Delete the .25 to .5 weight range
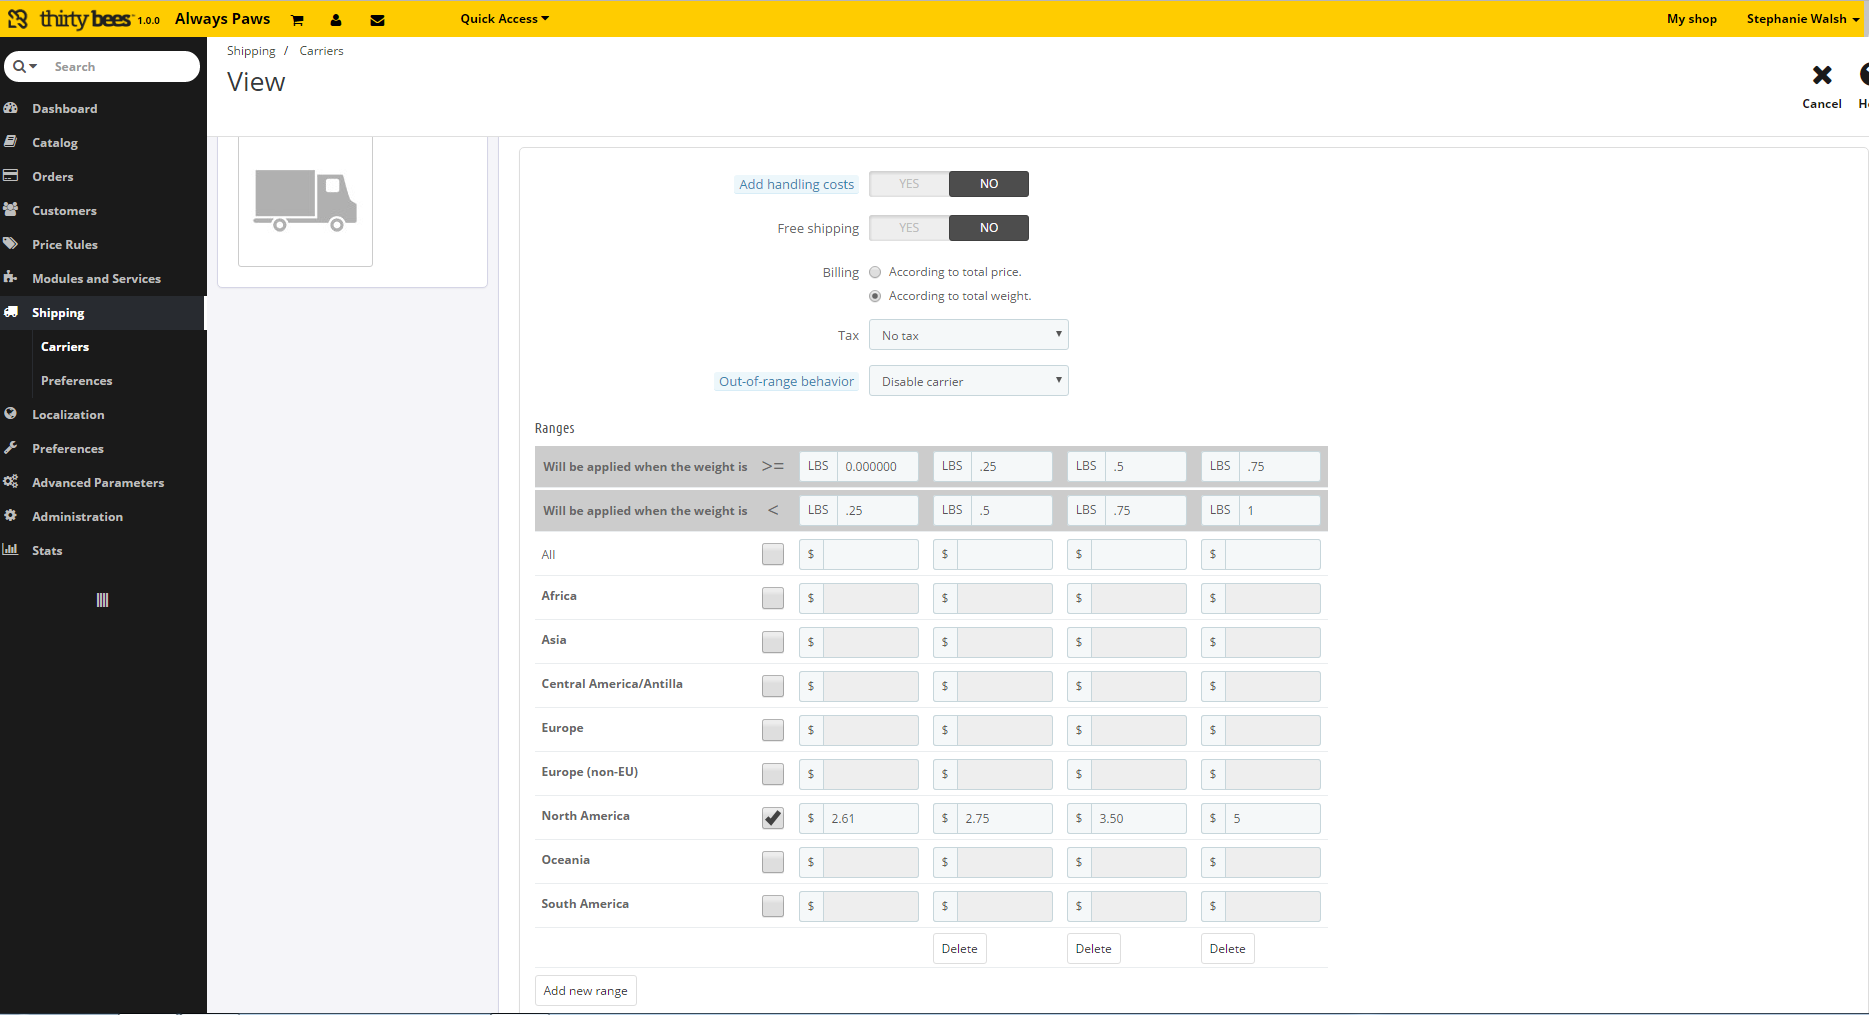Image resolution: width=1869 pixels, height=1015 pixels. (960, 949)
